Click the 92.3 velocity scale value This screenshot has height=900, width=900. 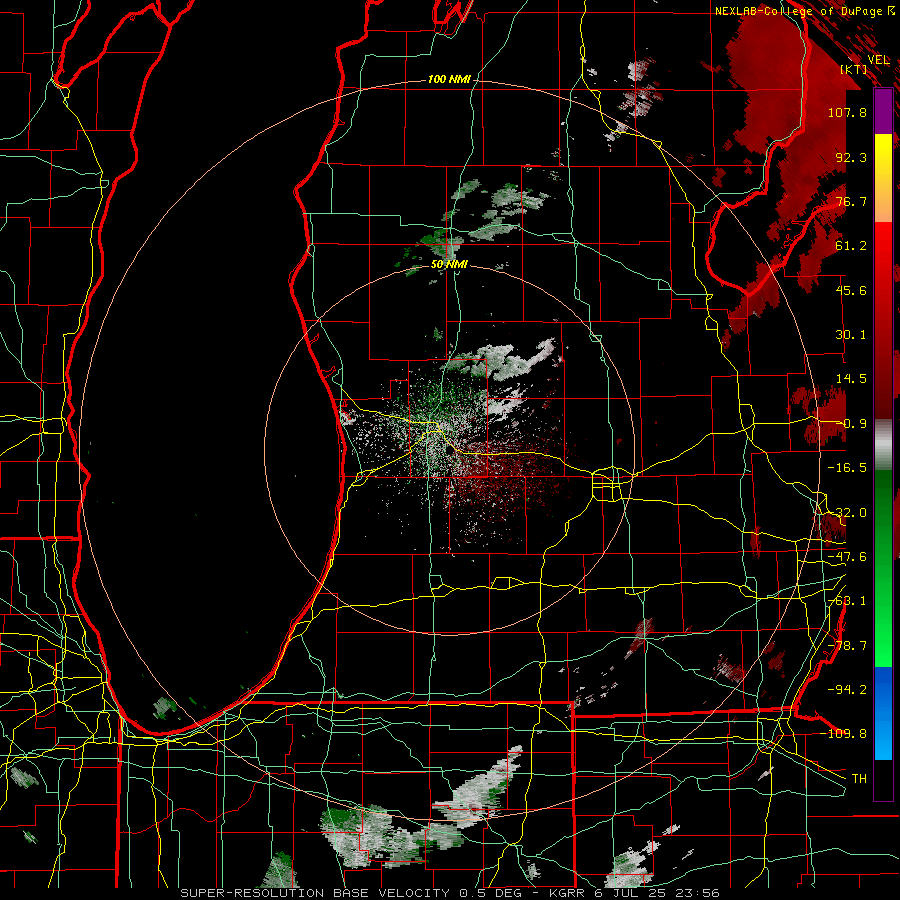click(851, 157)
